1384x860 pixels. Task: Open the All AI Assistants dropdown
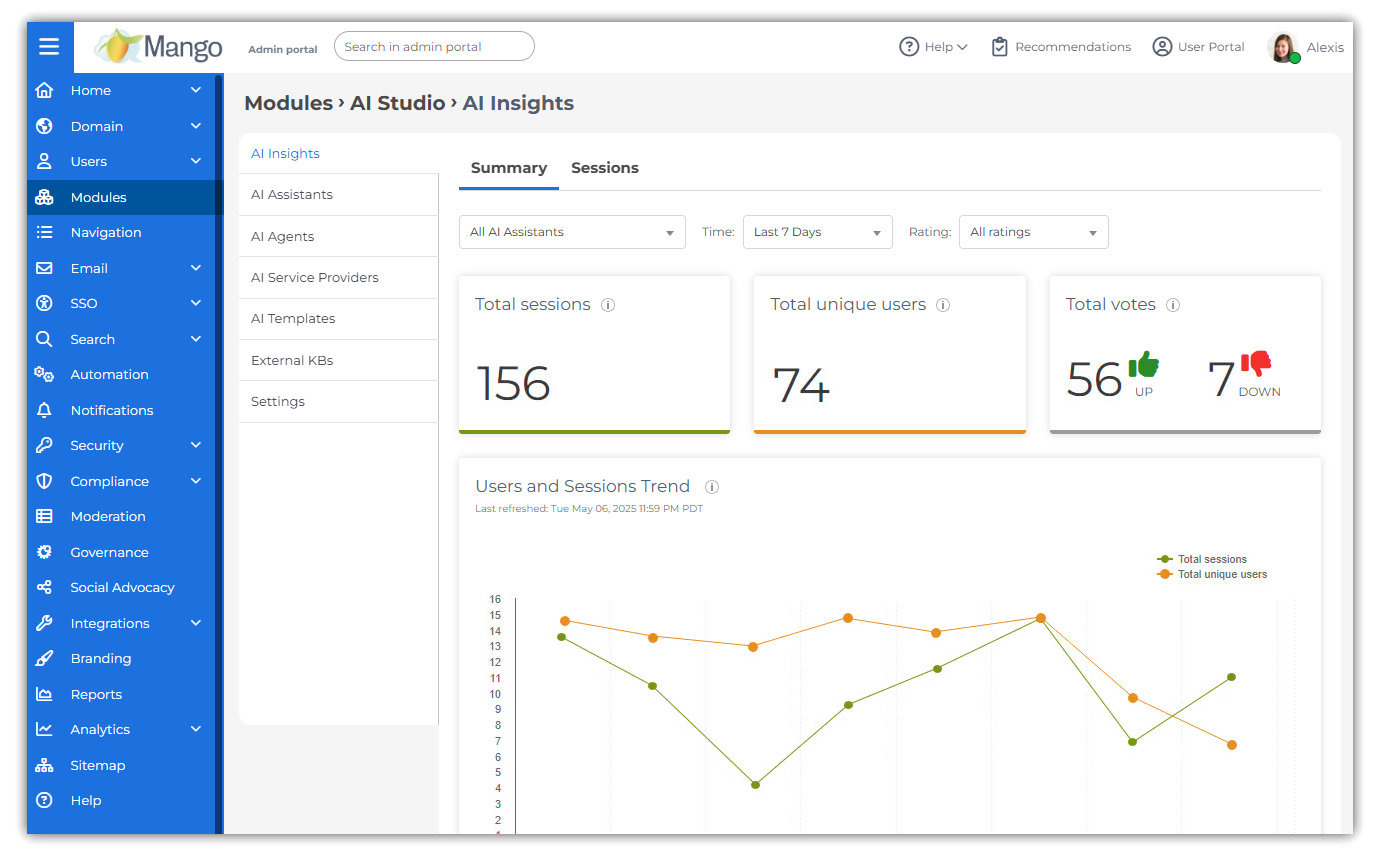(x=572, y=232)
